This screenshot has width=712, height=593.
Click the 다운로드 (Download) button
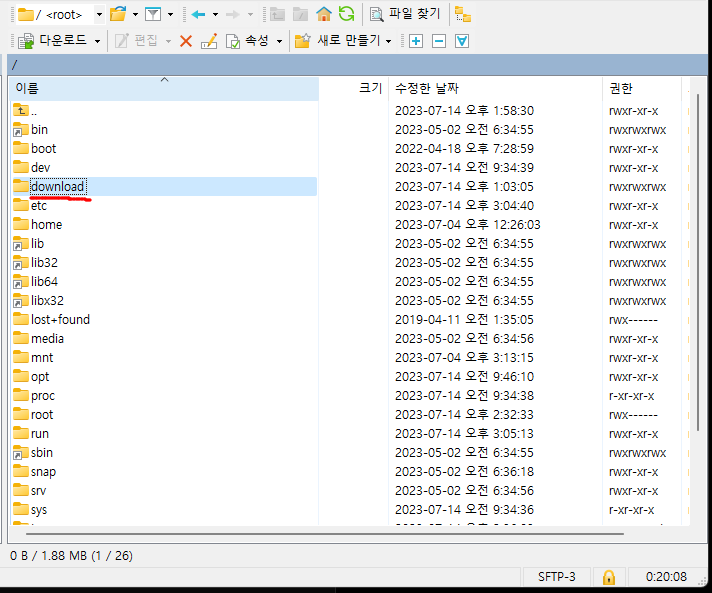point(52,41)
